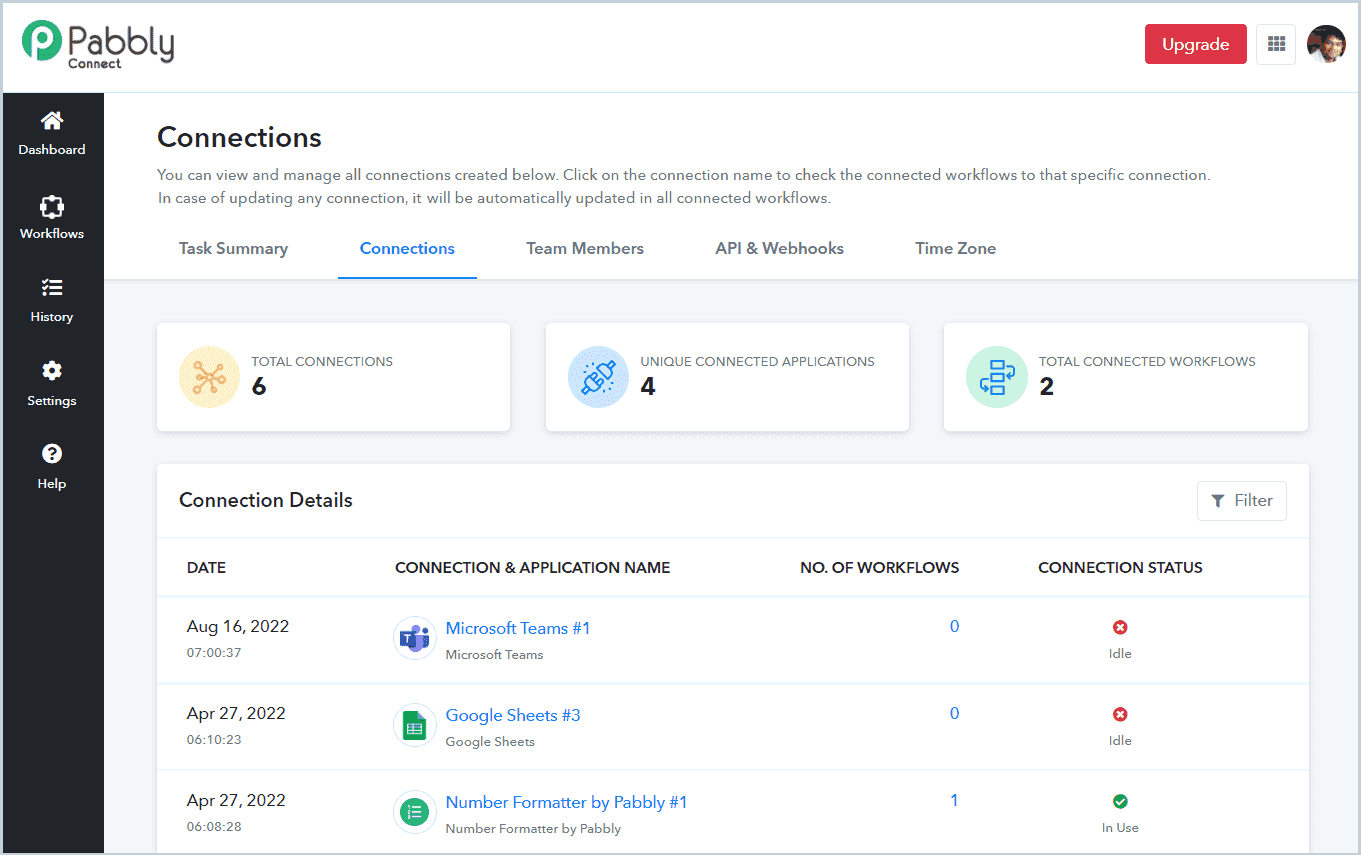Viewport: 1361px width, 855px height.
Task: Open Workflows via the puzzle icon
Action: (52, 207)
